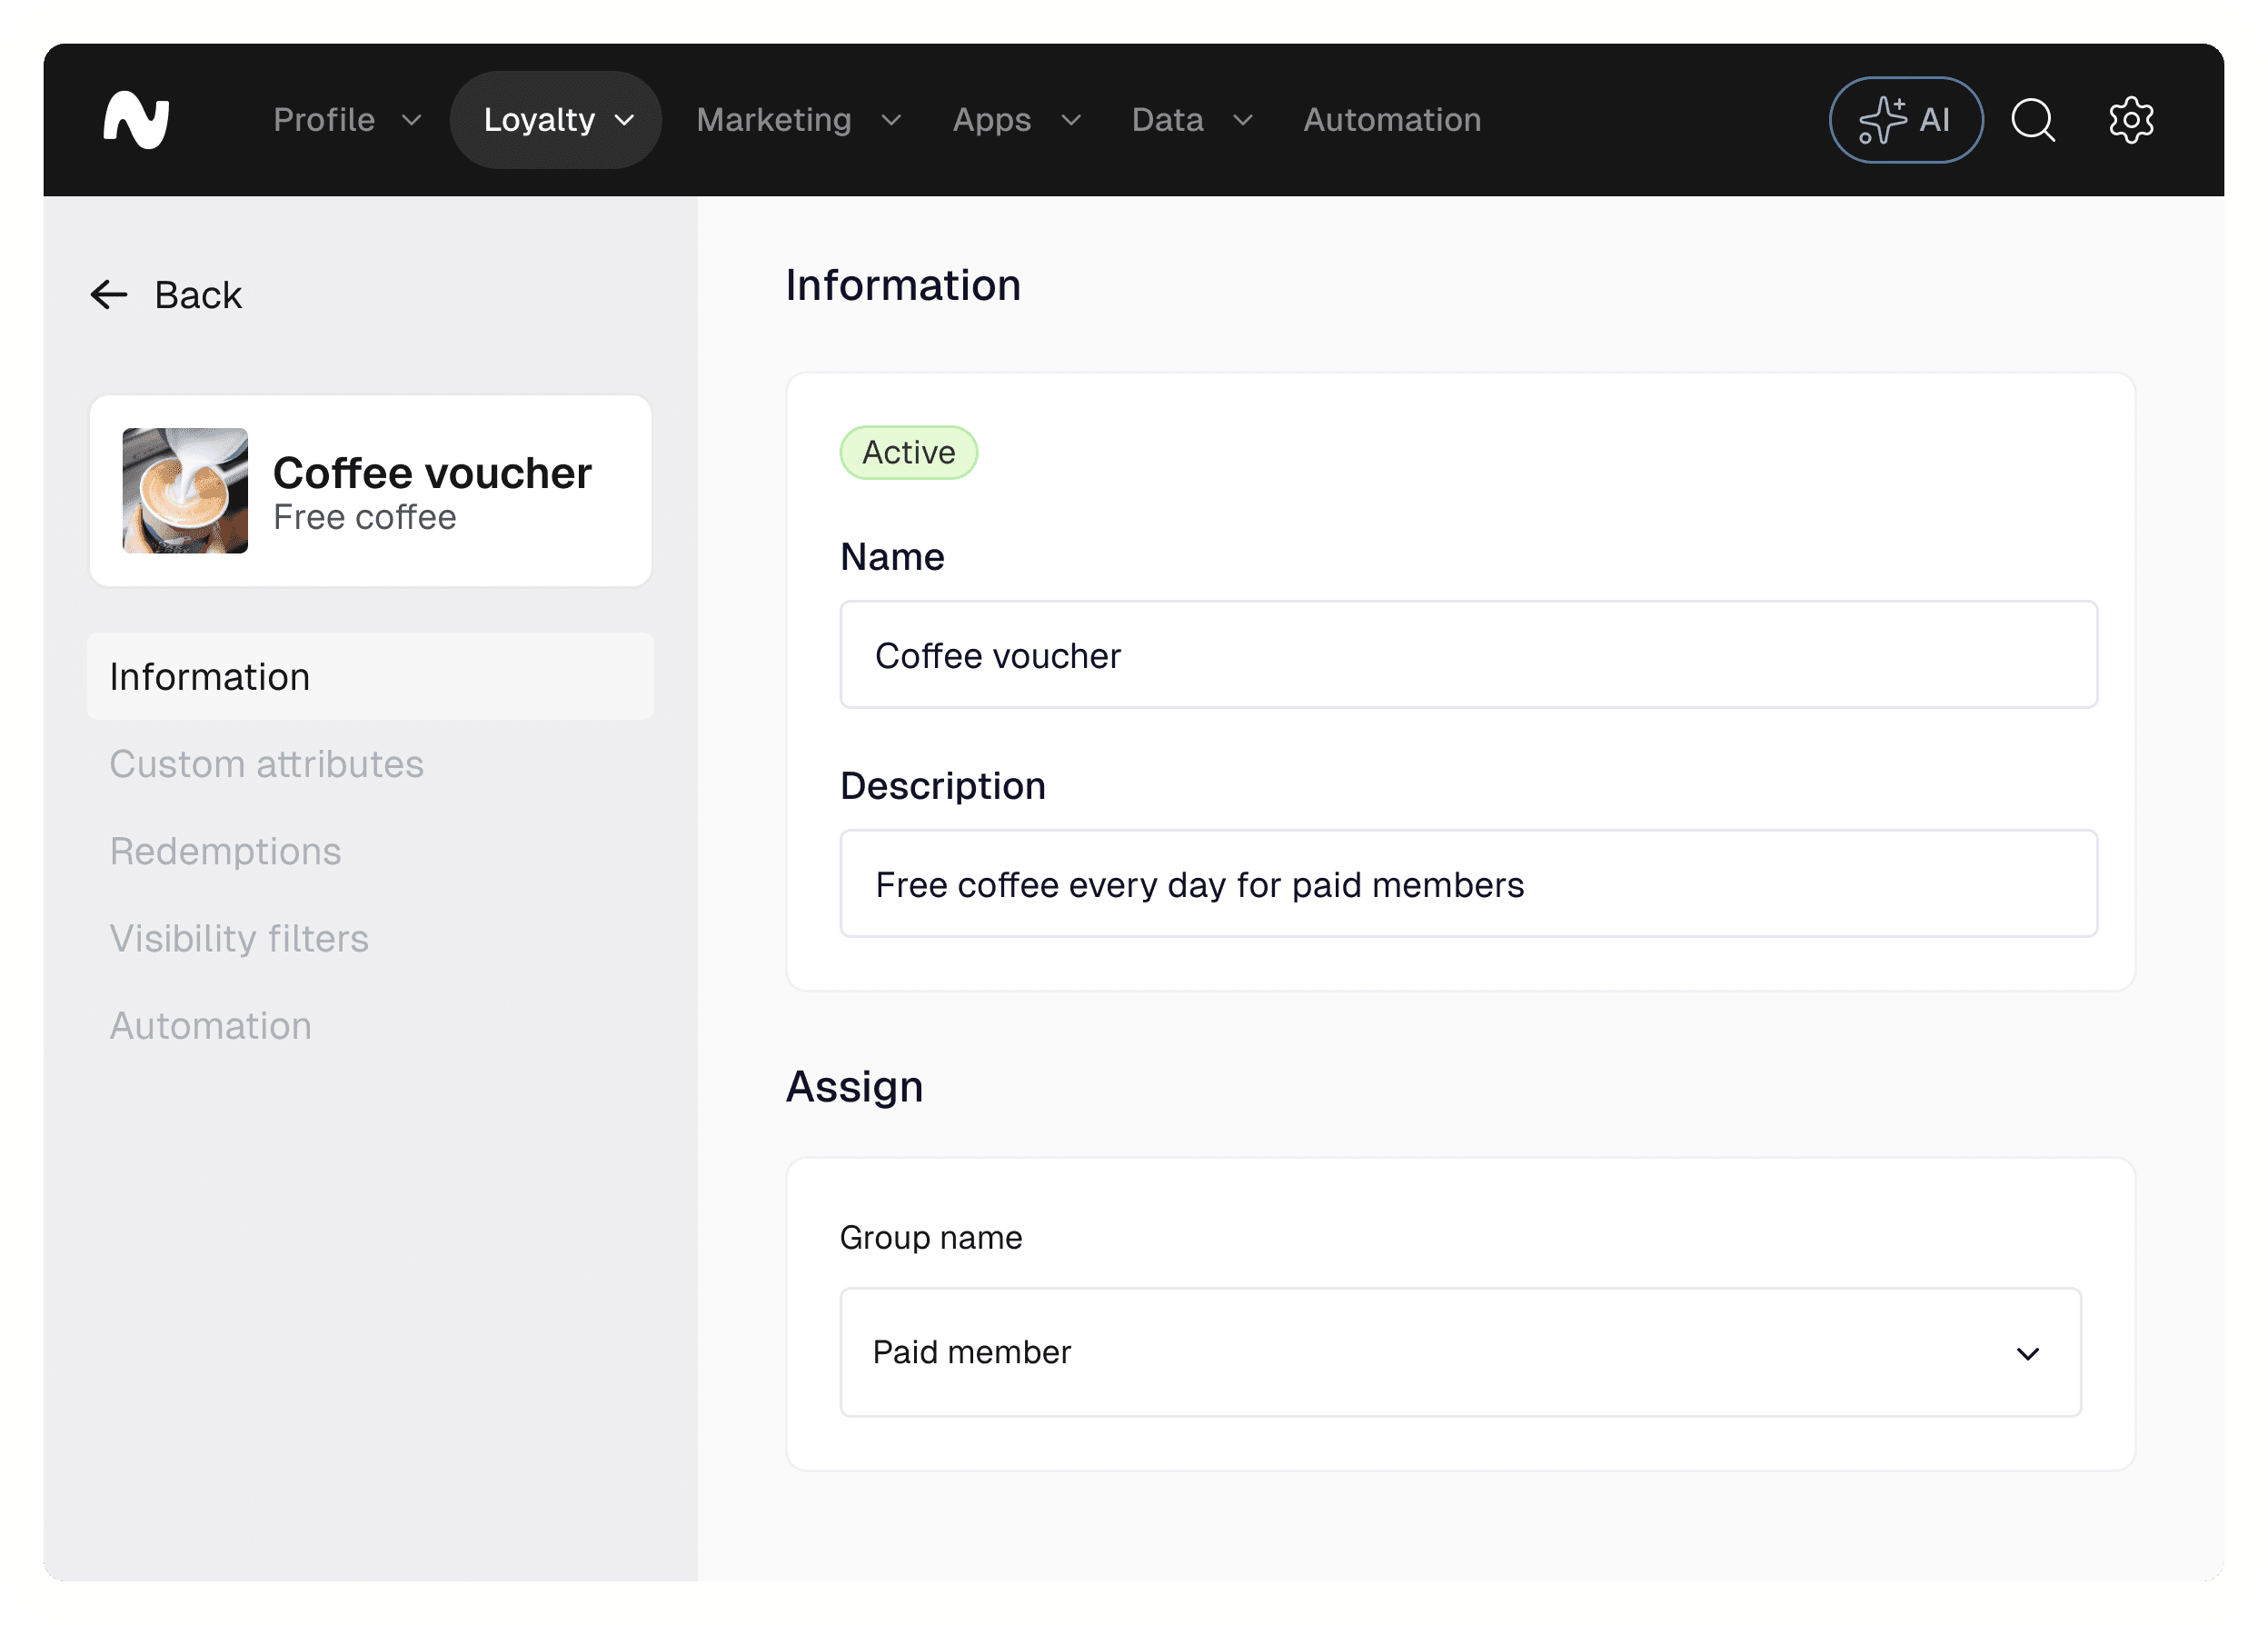2268x1625 pixels.
Task: Open the Group name Paid member dropdown
Action: [1460, 1352]
